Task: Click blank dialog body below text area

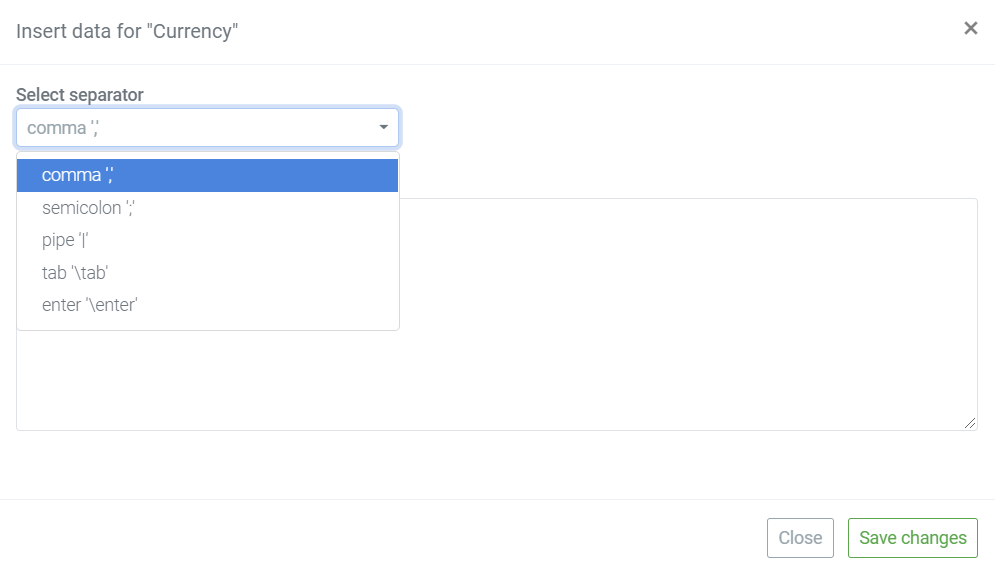Action: pos(497,465)
